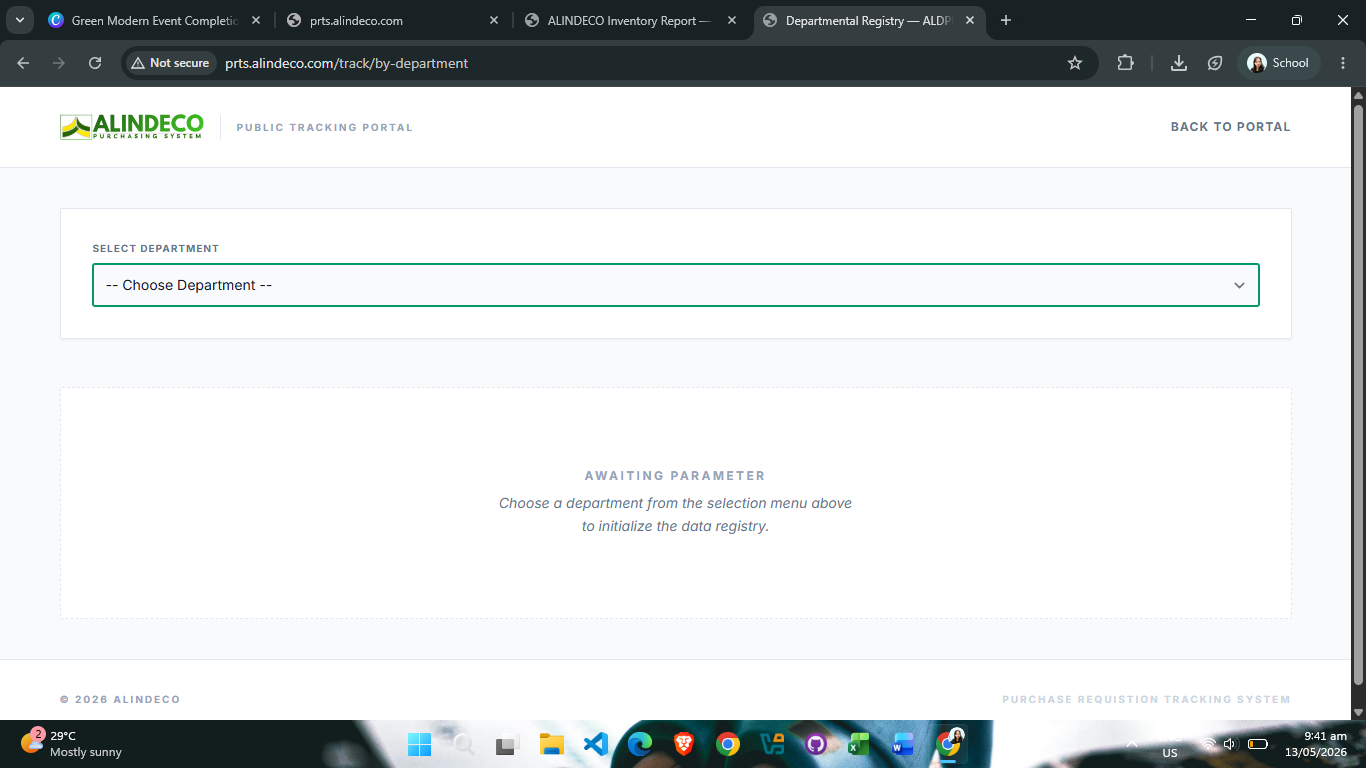
Task: Open the Chrome three-dot menu
Action: (x=1342, y=63)
